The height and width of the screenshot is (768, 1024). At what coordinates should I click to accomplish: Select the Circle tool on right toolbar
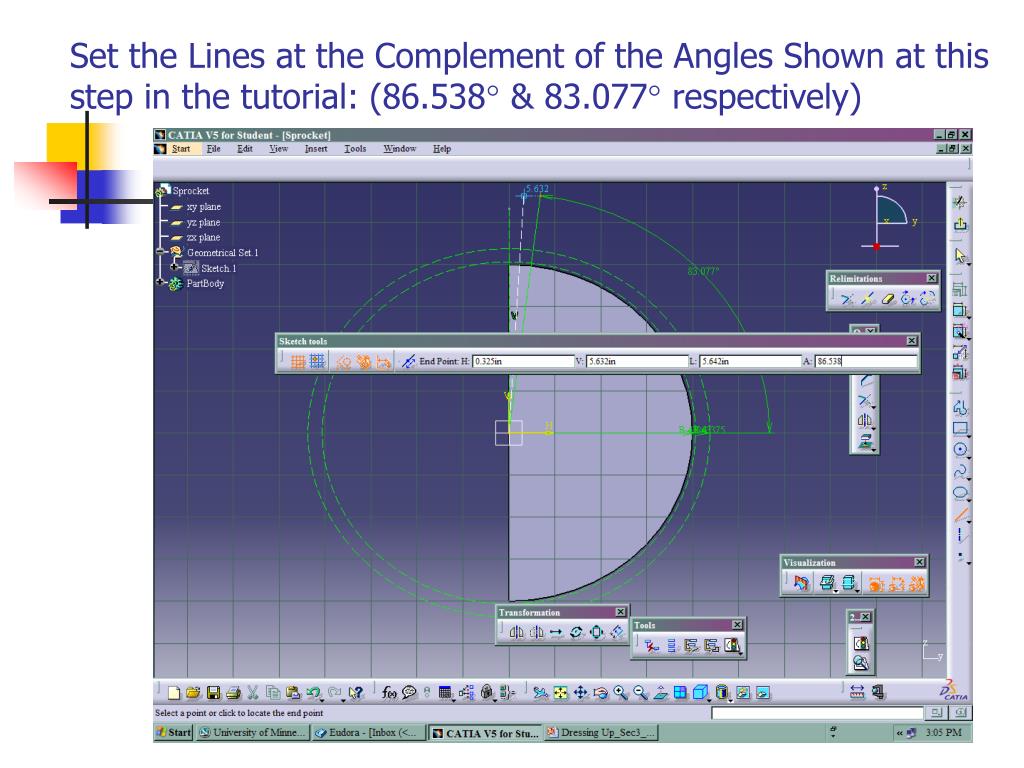(960, 449)
